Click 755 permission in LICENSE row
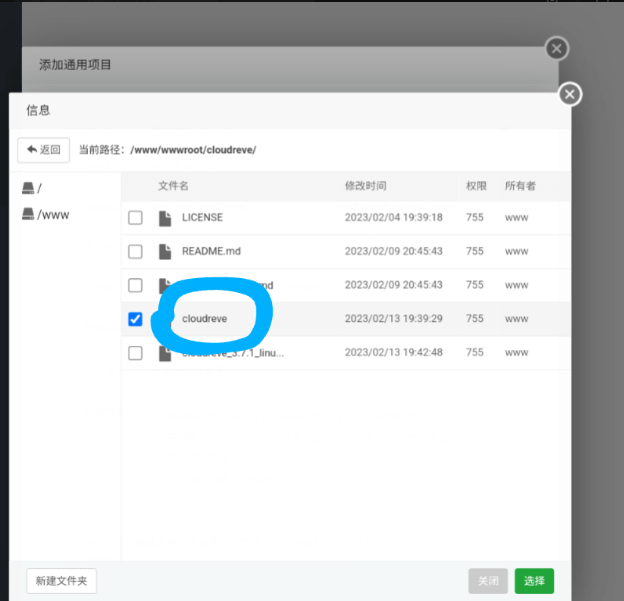Screen dimensions: 624x601 475,217
